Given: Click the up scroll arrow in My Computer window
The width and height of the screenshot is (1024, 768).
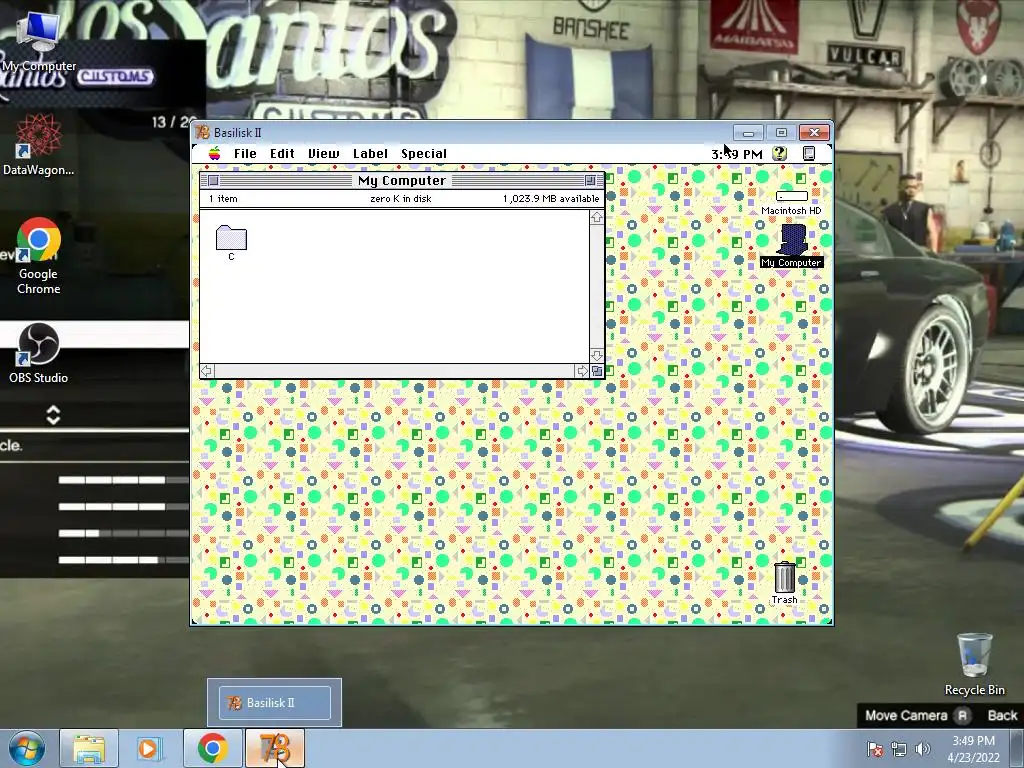Looking at the screenshot, I should pyautogui.click(x=597, y=217).
